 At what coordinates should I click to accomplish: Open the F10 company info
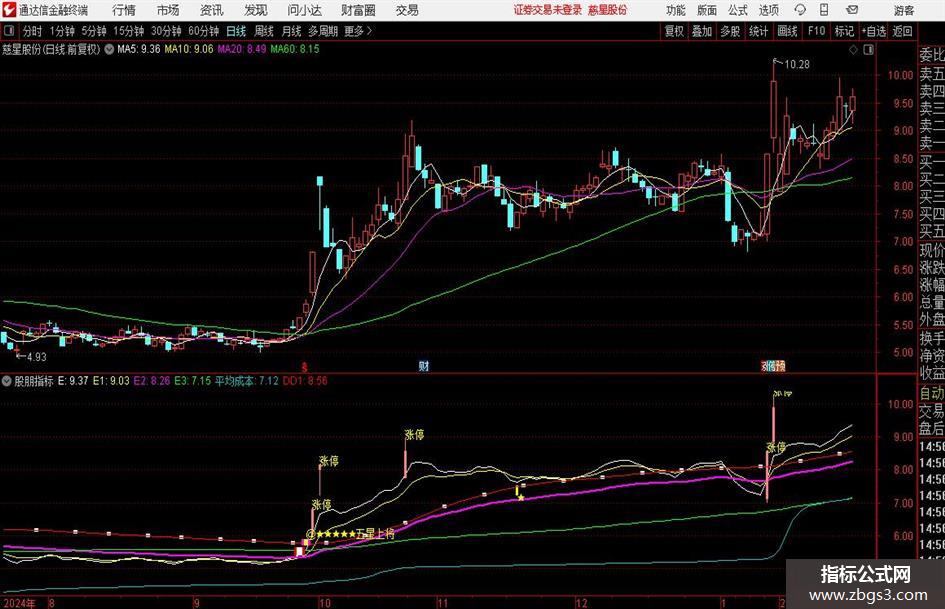pos(816,31)
